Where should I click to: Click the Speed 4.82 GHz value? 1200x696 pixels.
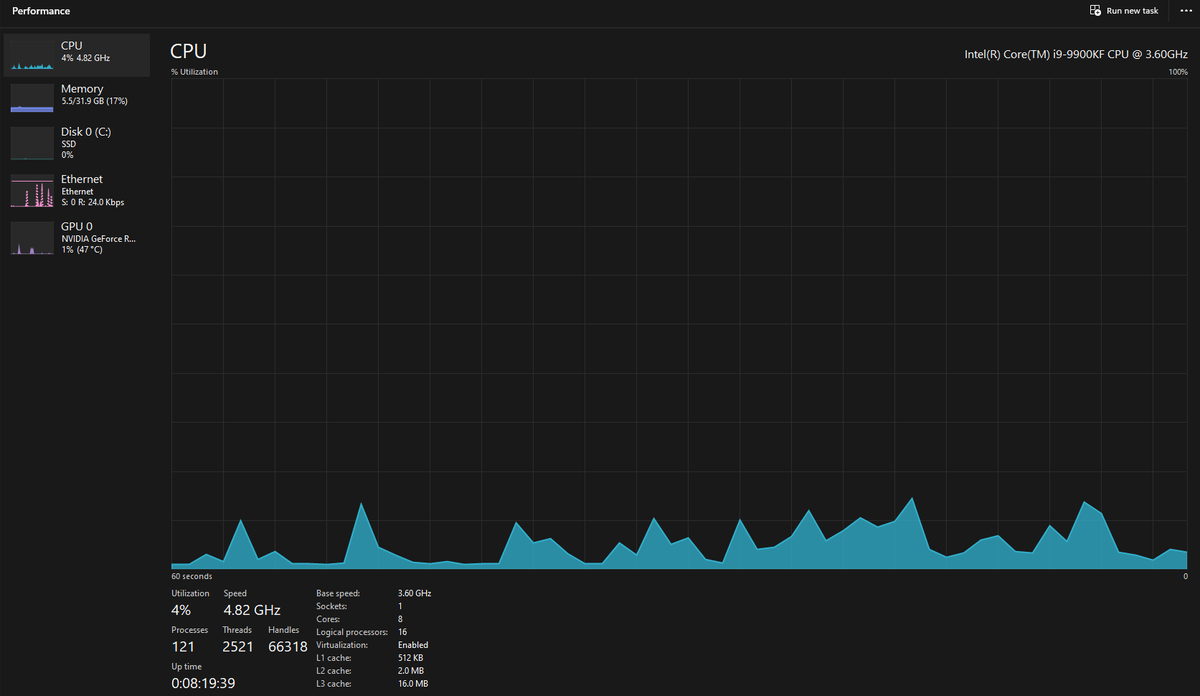(x=252, y=610)
